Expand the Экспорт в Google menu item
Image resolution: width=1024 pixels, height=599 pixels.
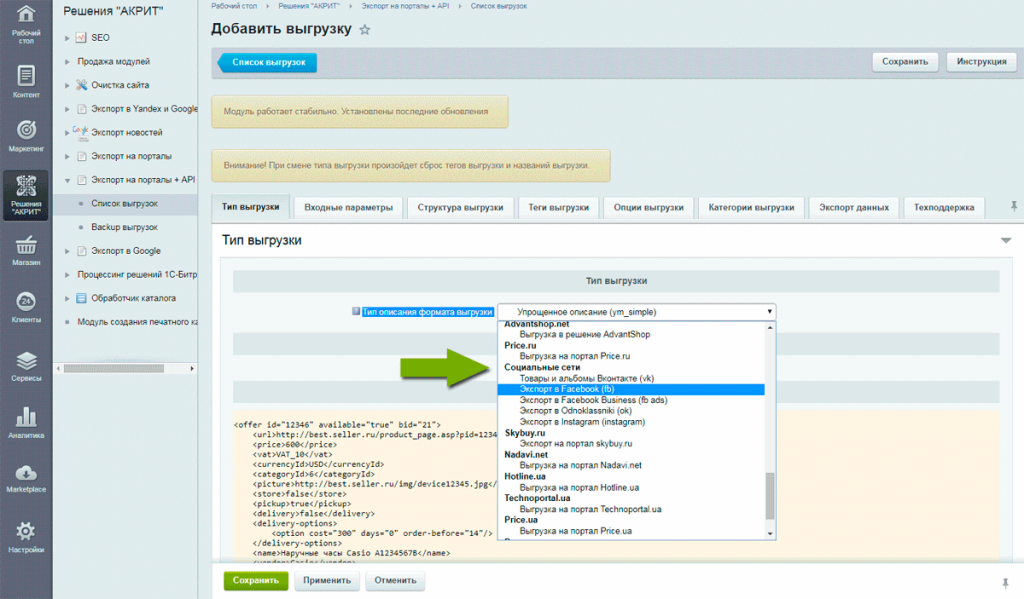(x=67, y=251)
